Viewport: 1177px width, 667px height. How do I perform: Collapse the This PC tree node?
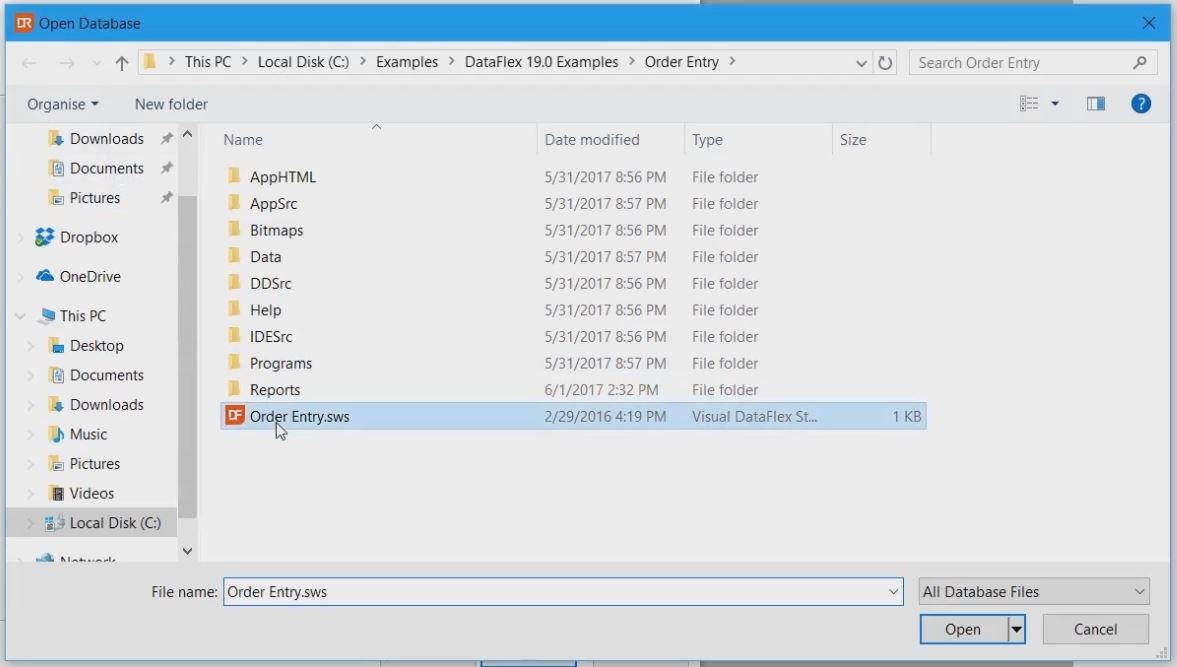[x=20, y=316]
